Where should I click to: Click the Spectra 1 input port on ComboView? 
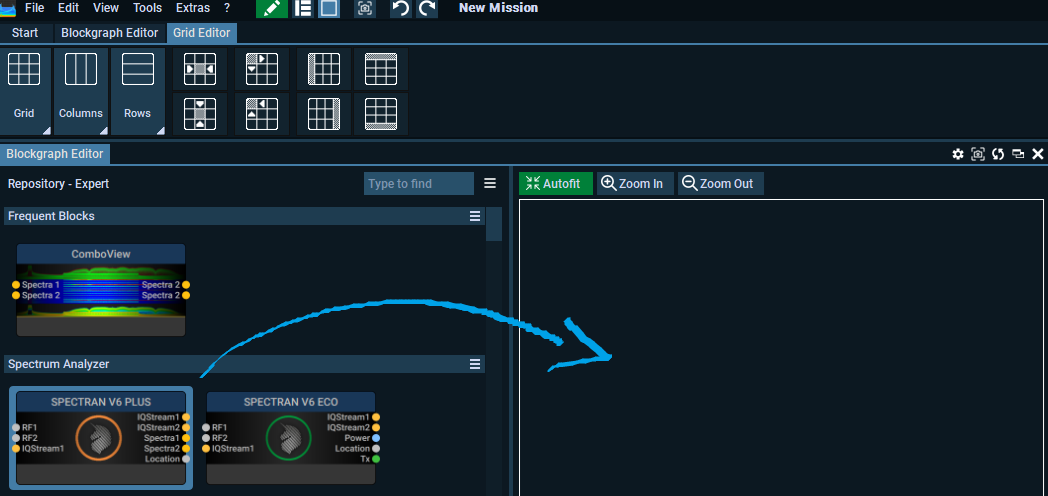[x=16, y=285]
